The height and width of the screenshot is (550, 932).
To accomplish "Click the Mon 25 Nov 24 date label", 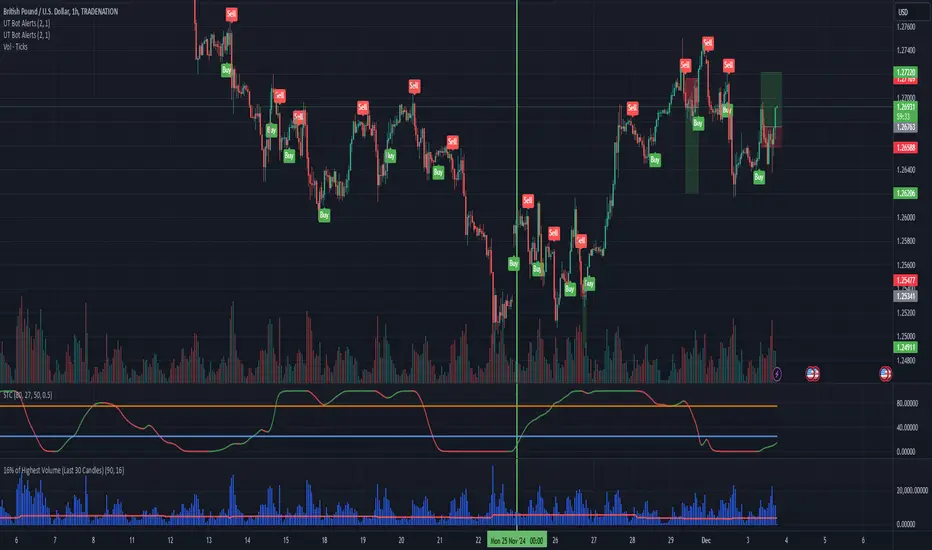I will 517,540.
